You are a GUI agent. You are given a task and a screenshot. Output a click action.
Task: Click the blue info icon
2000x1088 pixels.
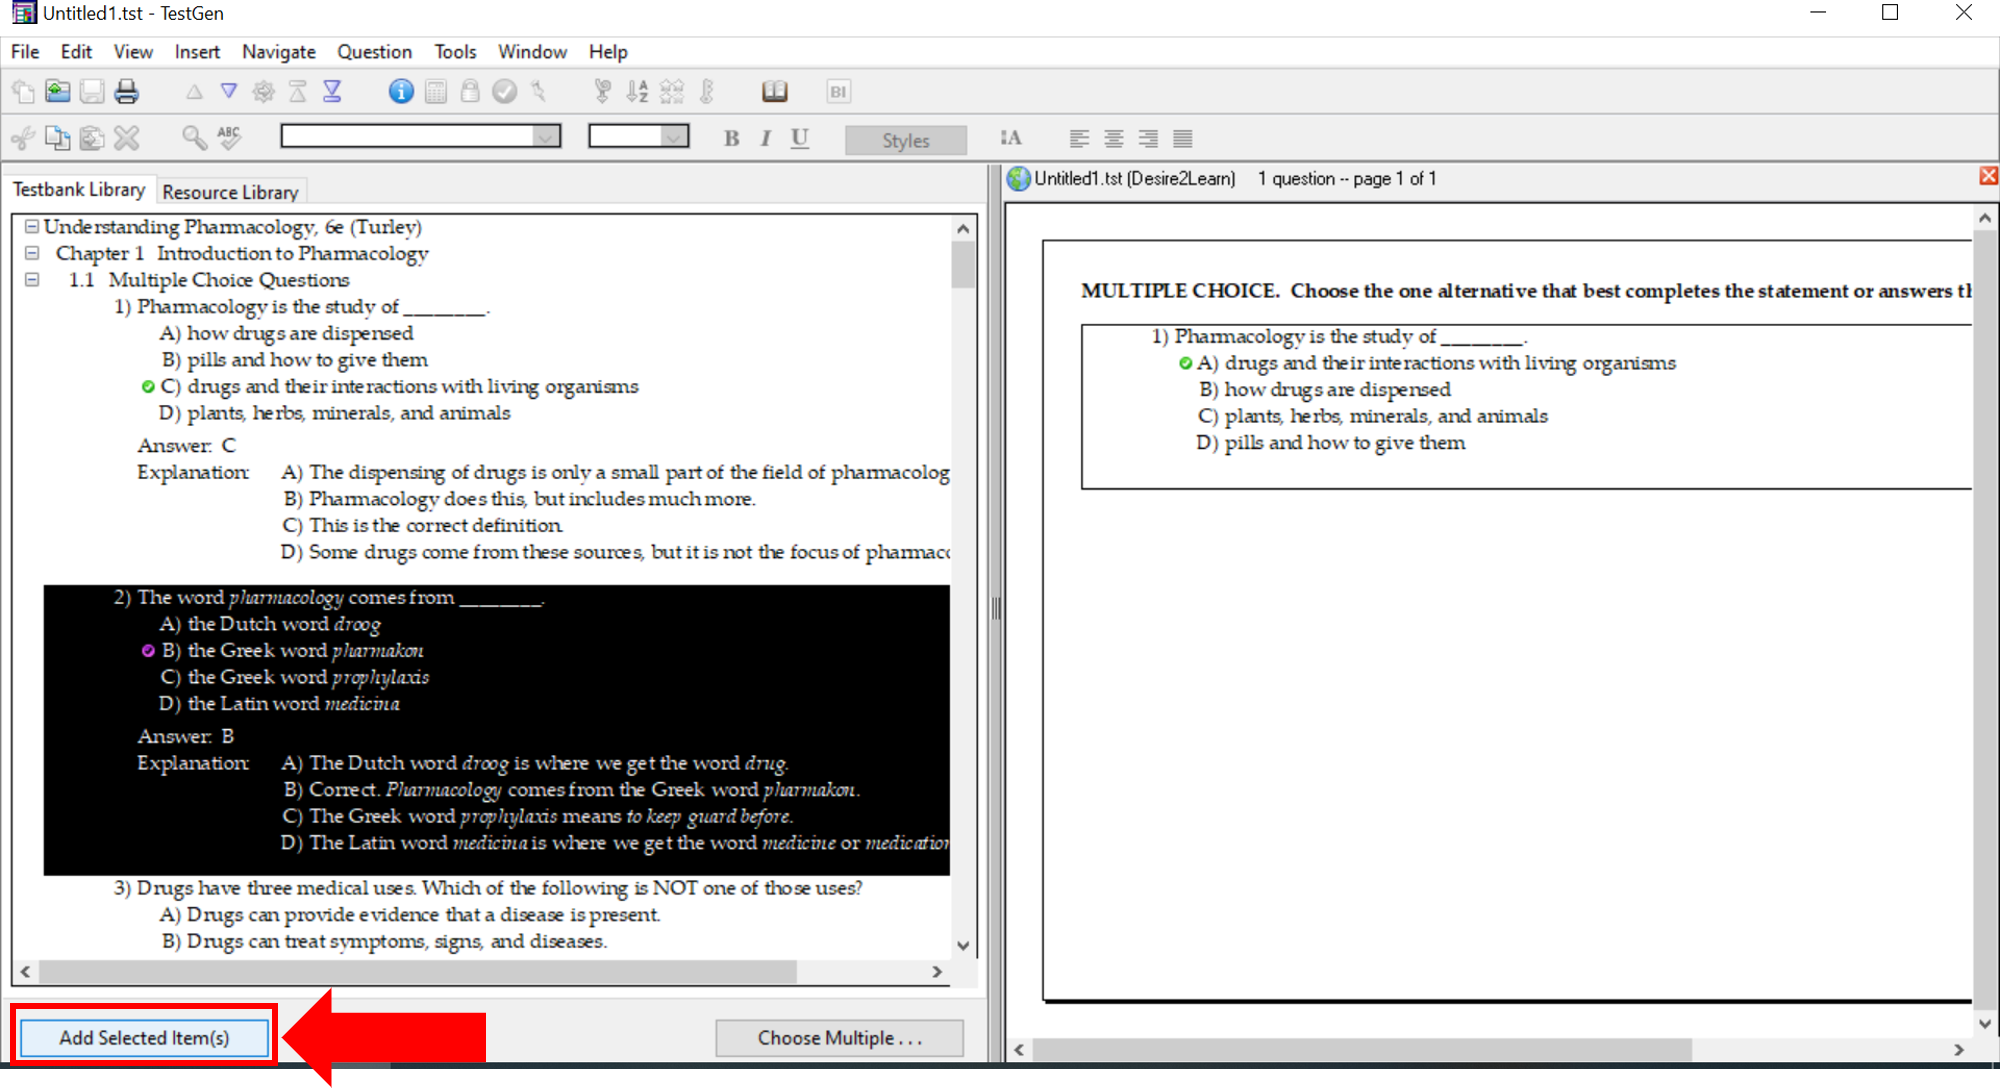[401, 92]
